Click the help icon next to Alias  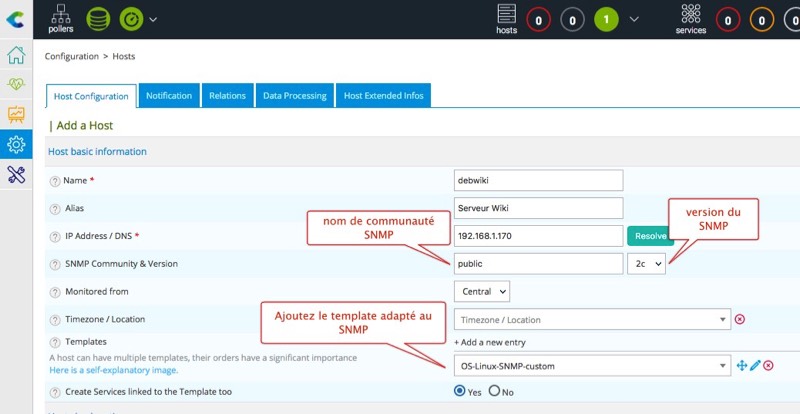[55, 208]
